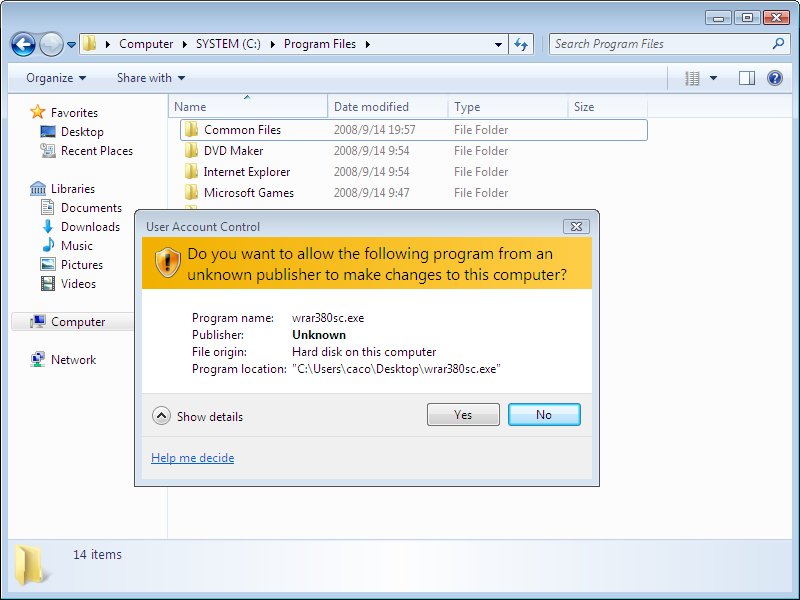Click the Back navigation arrow

[23, 44]
